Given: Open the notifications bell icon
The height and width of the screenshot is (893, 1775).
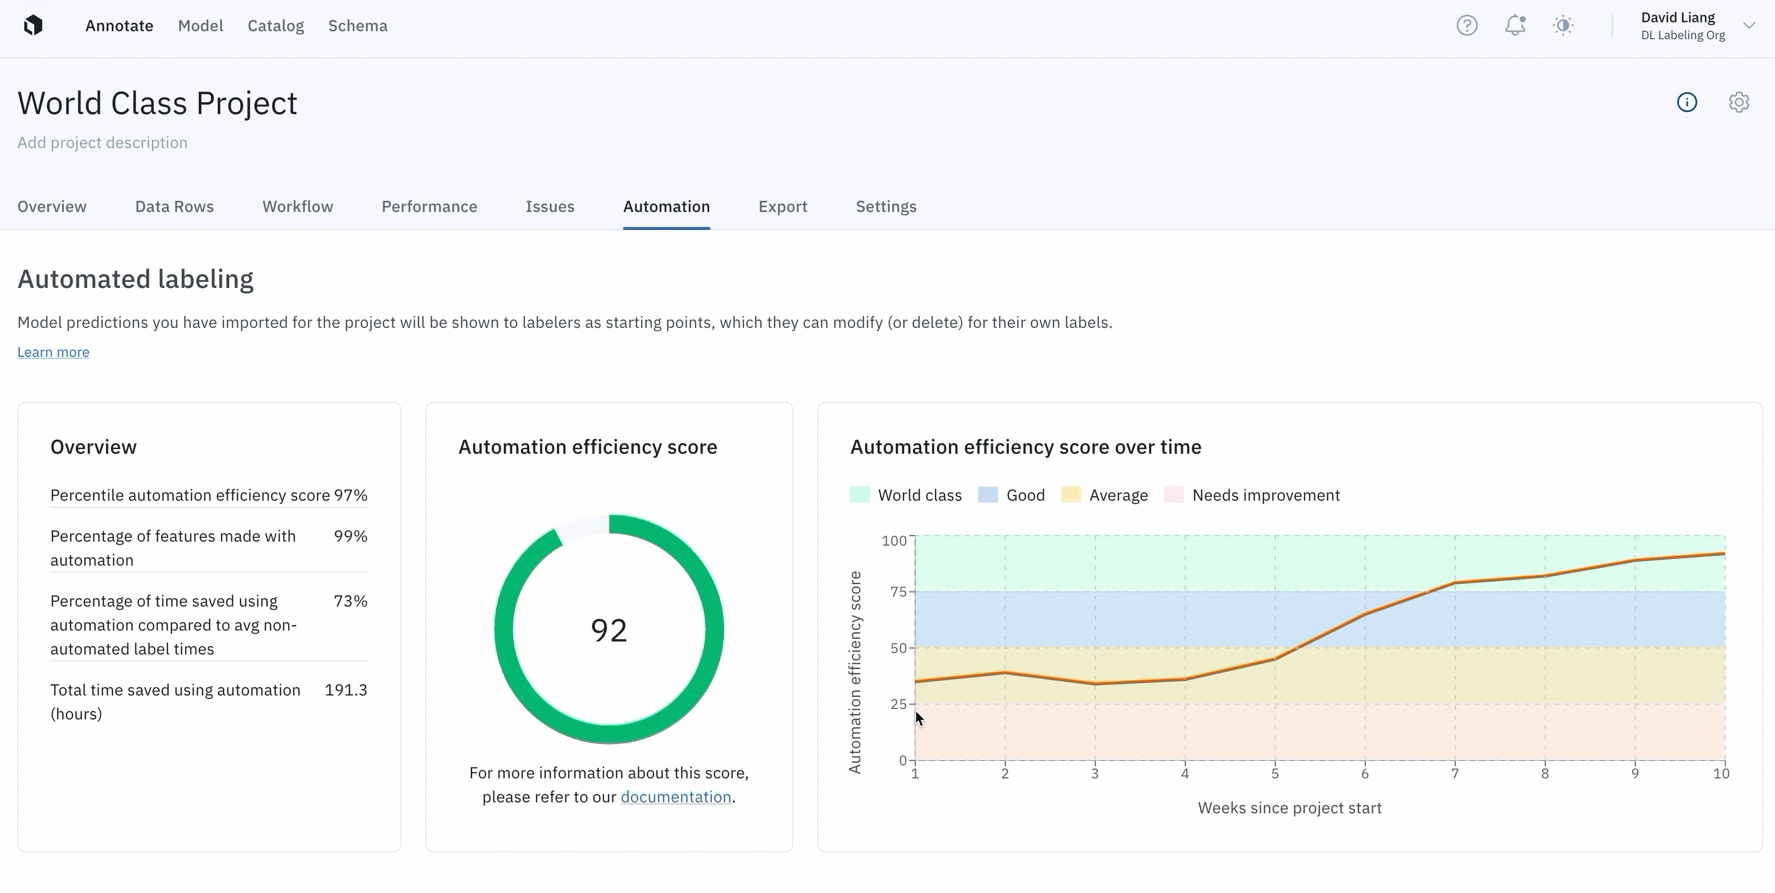Looking at the screenshot, I should click(x=1515, y=26).
